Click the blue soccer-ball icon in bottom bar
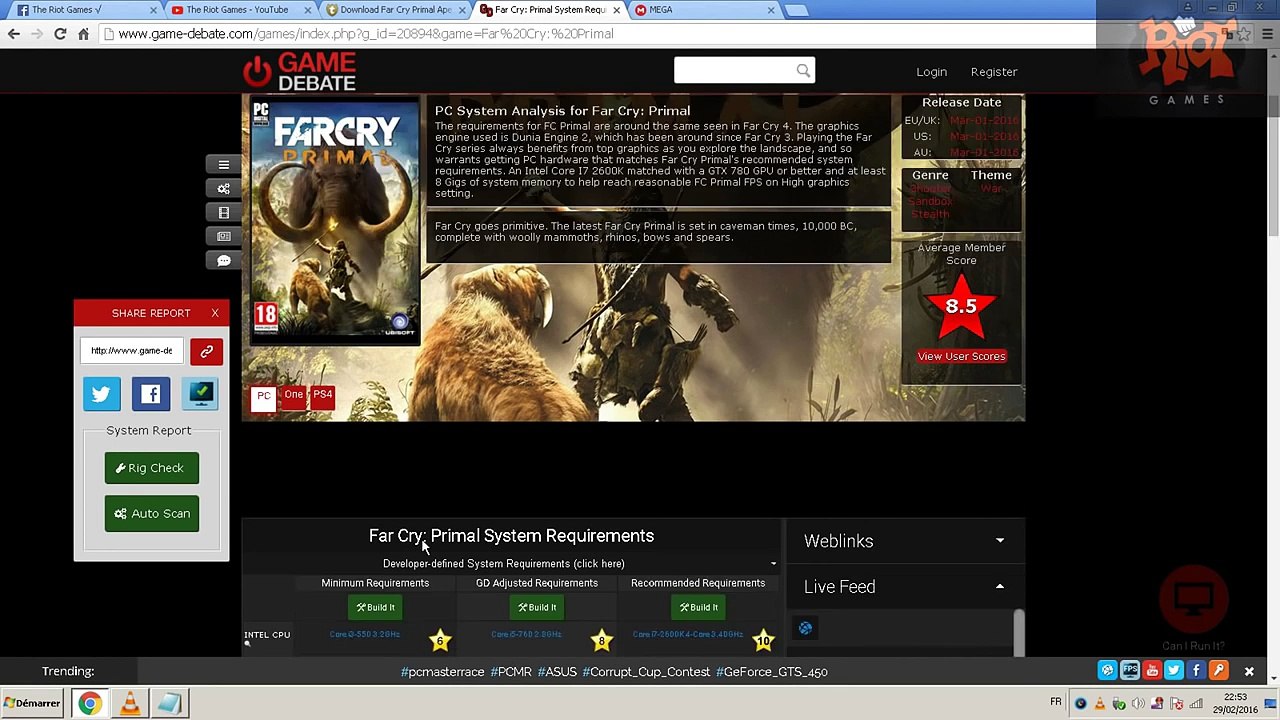The height and width of the screenshot is (720, 1280). [x=1107, y=671]
